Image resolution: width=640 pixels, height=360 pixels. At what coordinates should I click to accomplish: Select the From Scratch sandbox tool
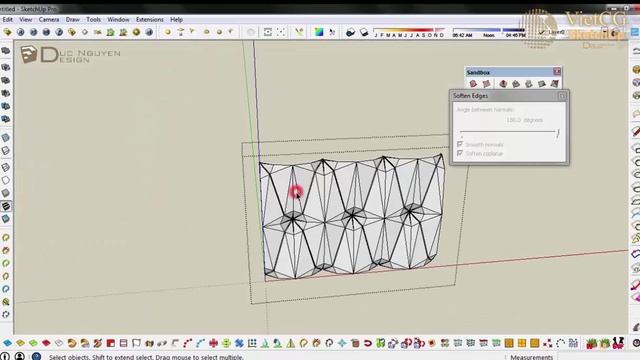[x=487, y=84]
